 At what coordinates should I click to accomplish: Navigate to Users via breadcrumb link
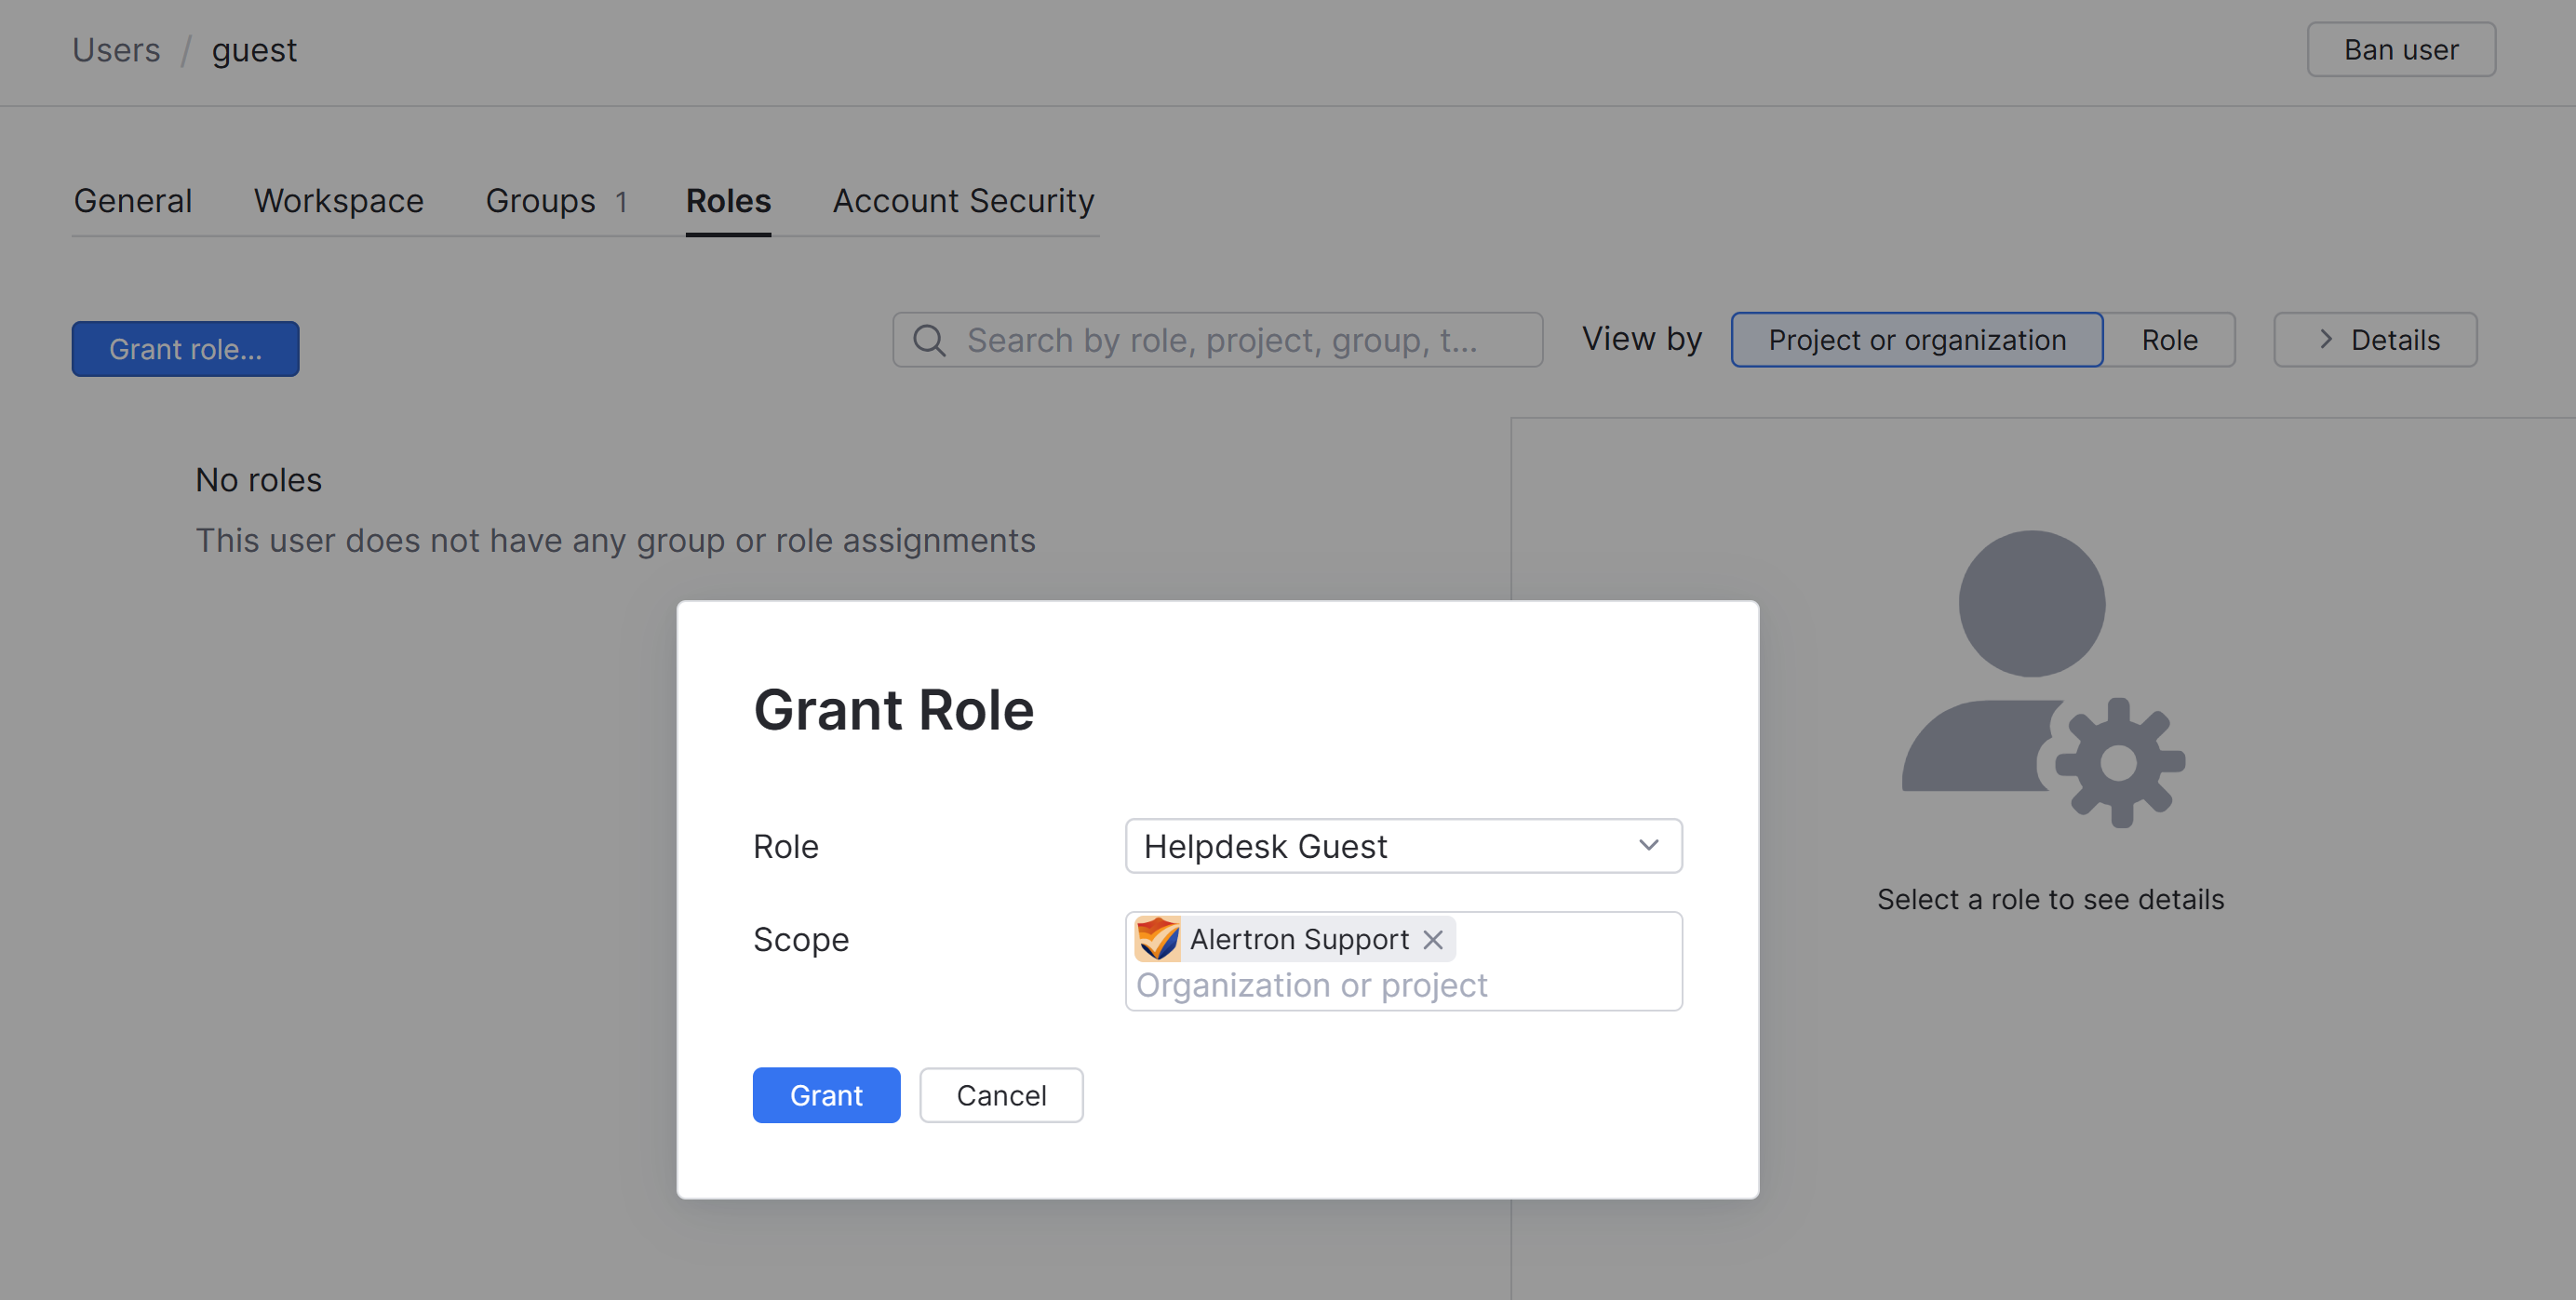[x=116, y=49]
